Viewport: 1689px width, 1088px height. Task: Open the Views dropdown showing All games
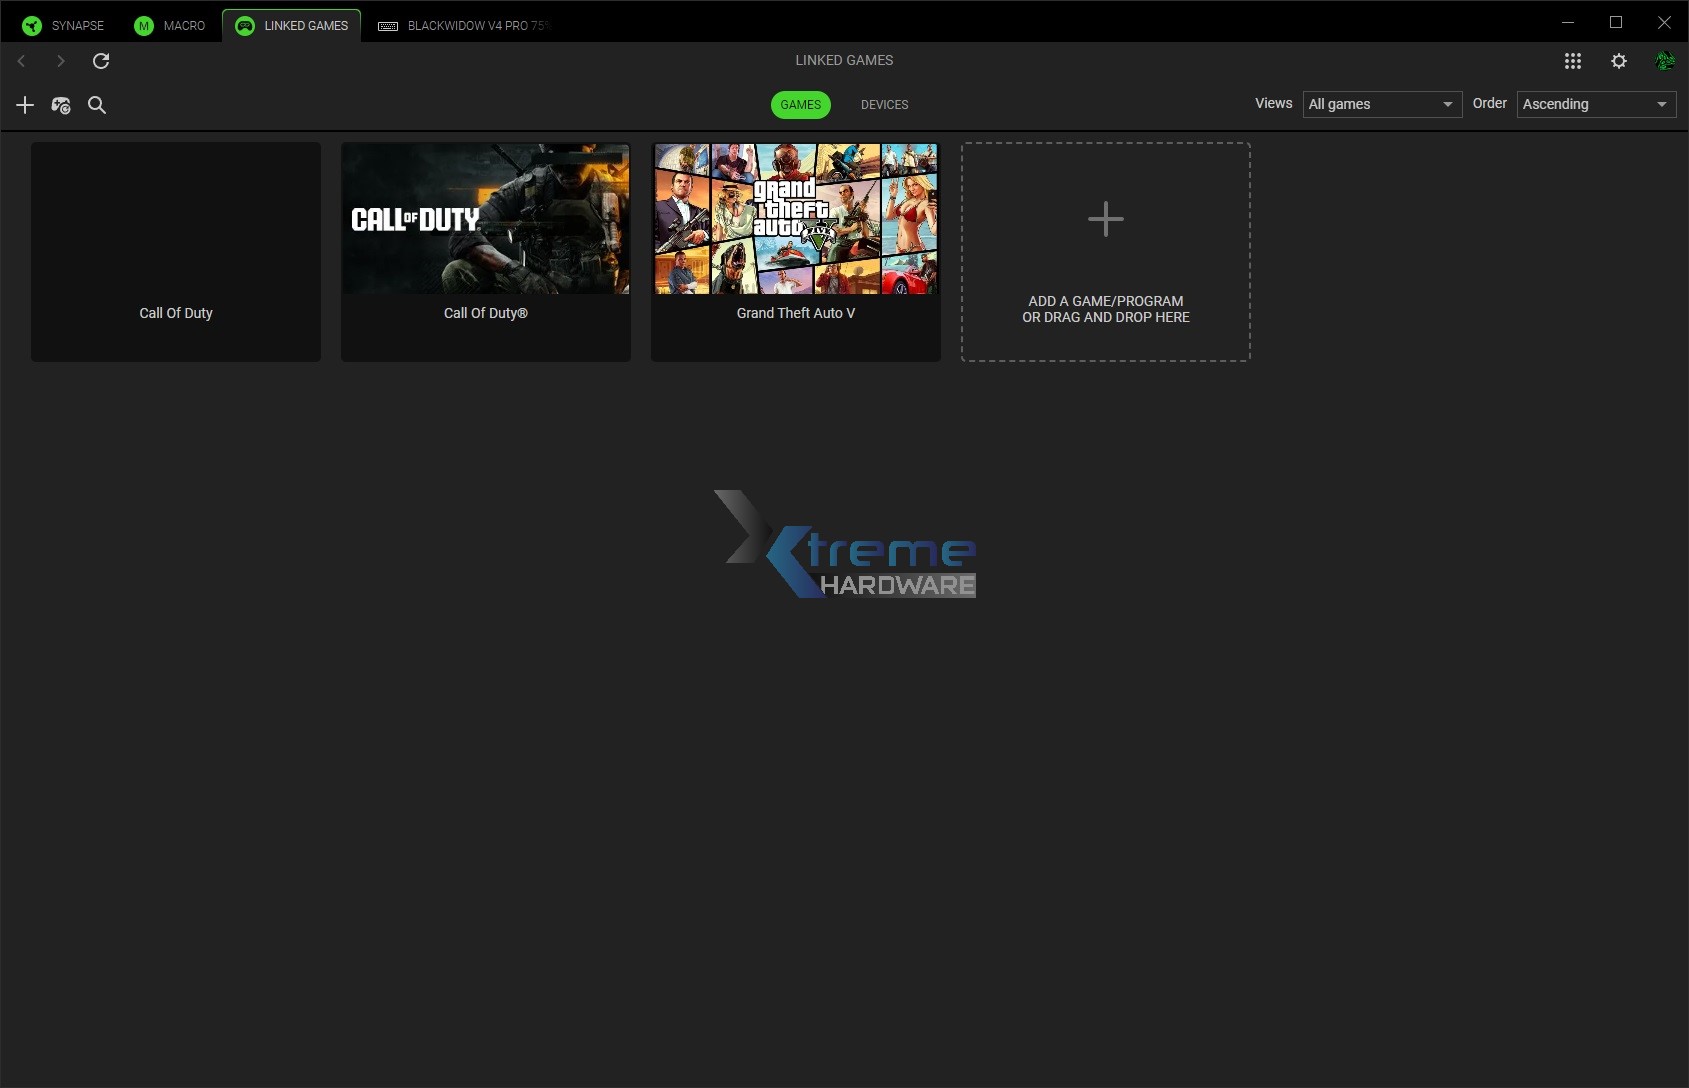[x=1381, y=104]
